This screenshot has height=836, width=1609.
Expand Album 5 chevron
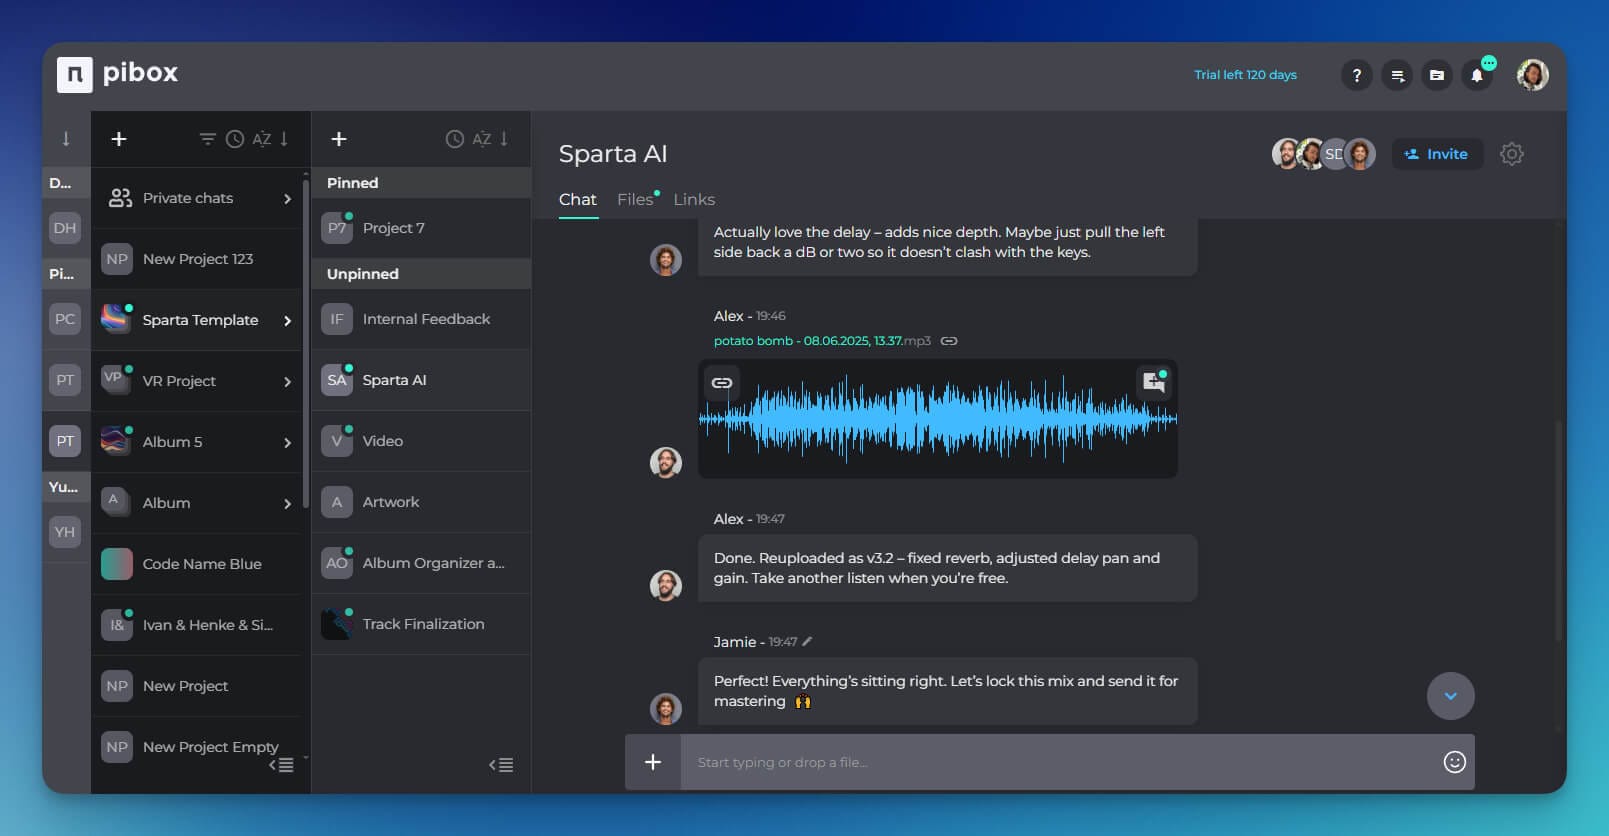(287, 443)
